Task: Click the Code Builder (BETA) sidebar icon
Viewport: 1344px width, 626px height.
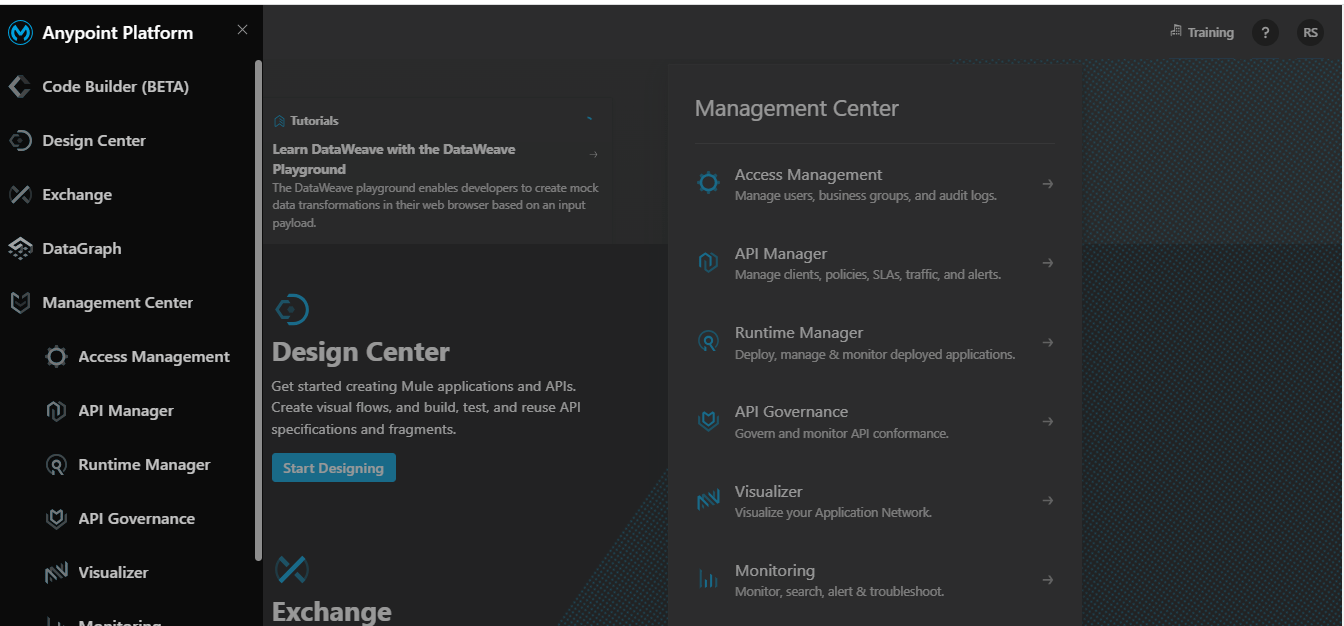Action: pyautogui.click(x=20, y=87)
